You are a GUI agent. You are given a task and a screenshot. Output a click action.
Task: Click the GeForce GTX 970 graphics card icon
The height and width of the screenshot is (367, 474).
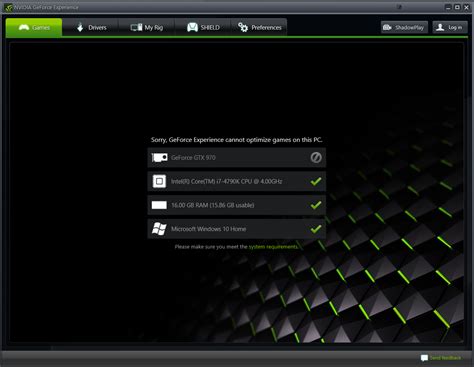coord(159,157)
